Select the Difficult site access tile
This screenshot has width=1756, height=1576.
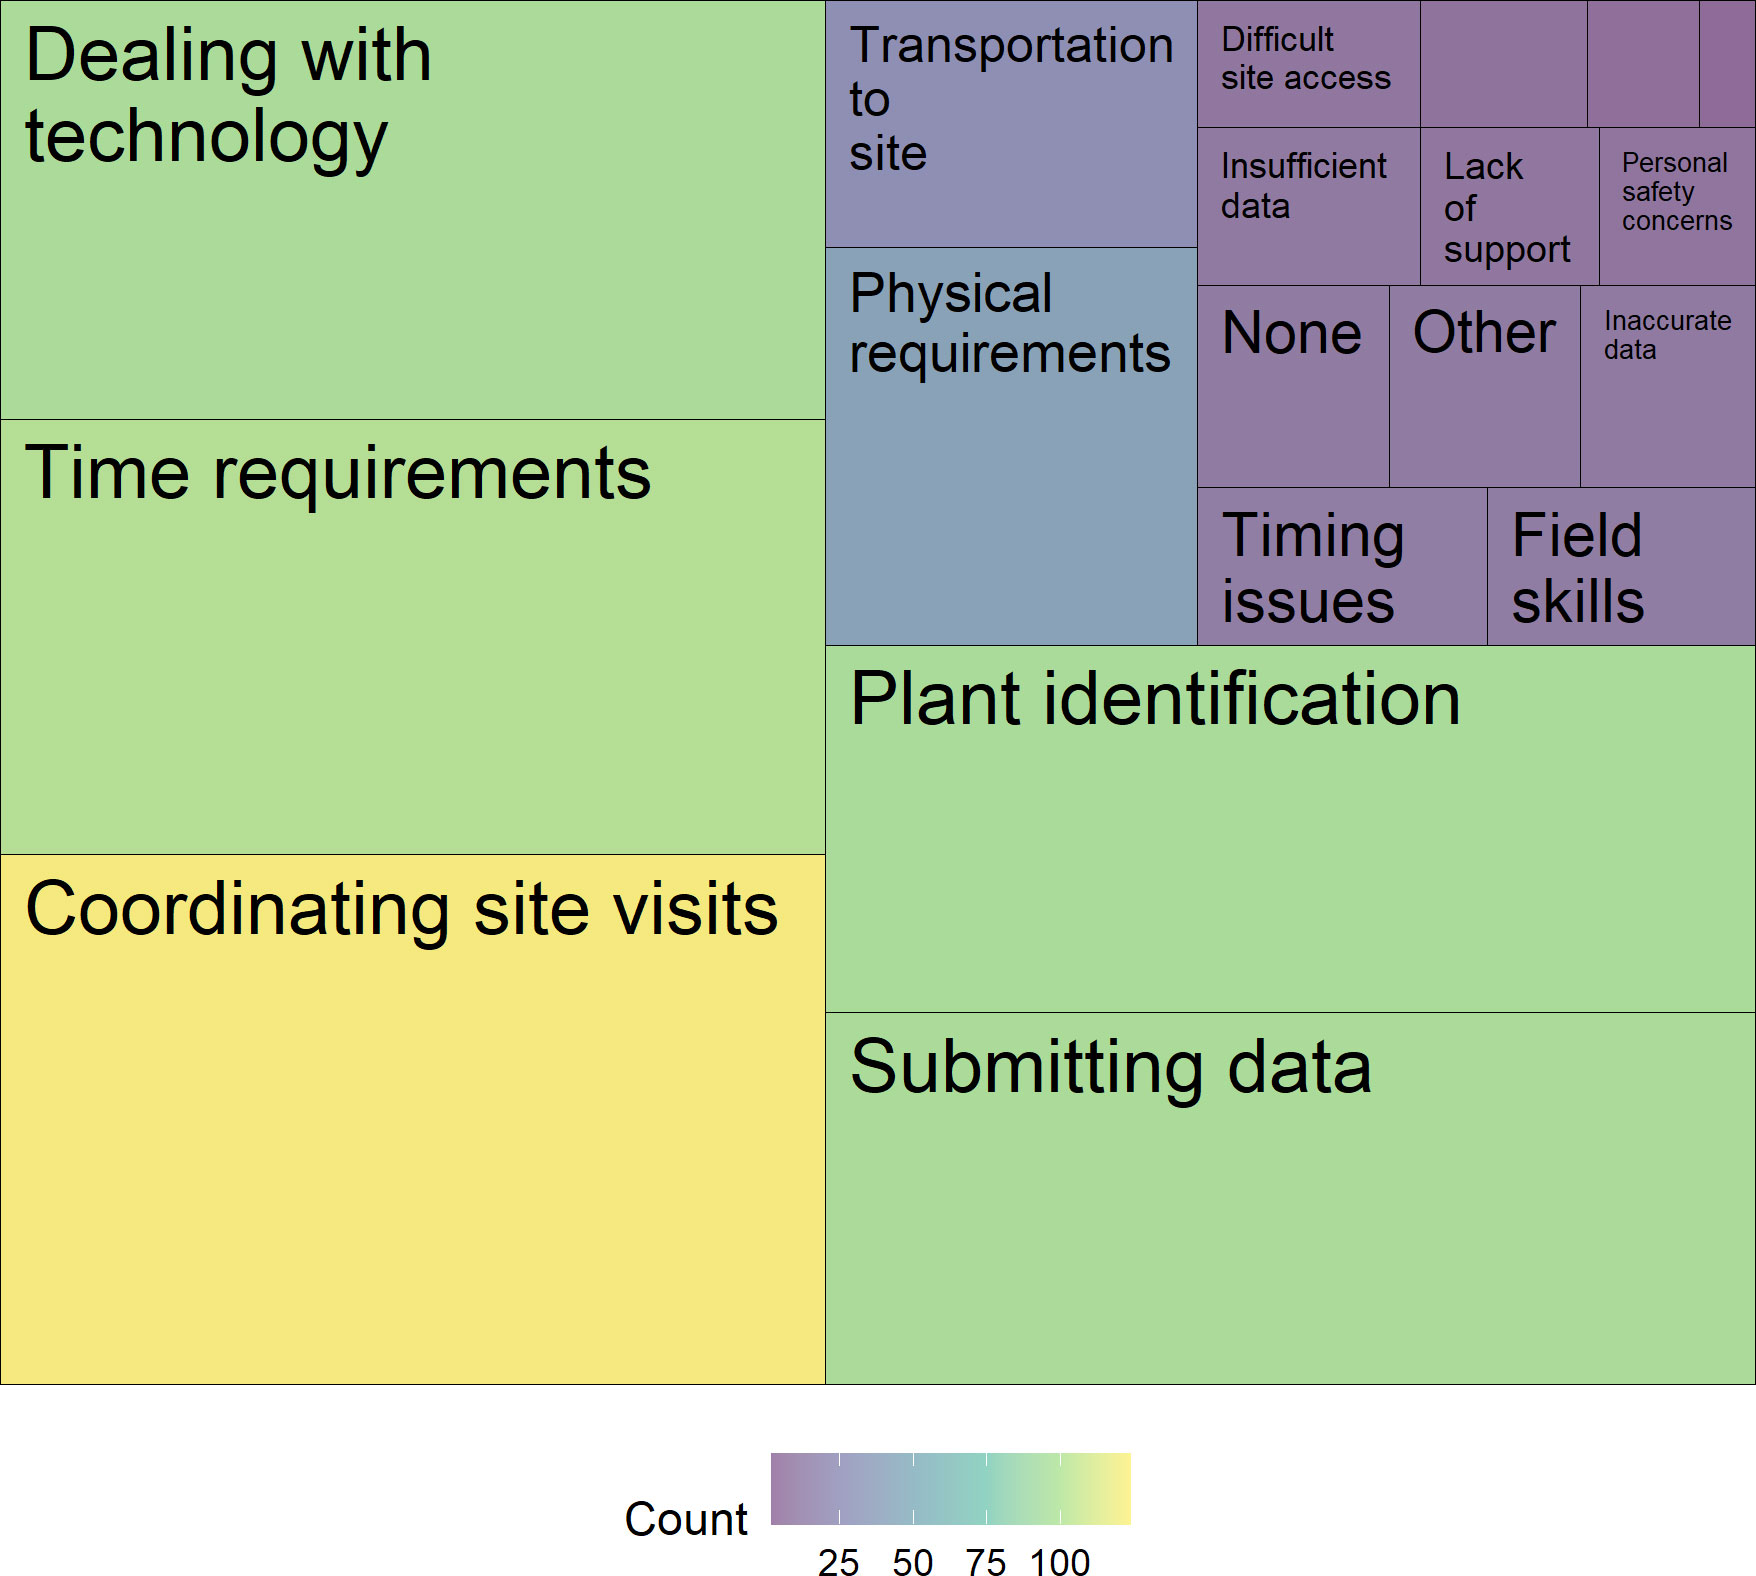pos(1308,64)
